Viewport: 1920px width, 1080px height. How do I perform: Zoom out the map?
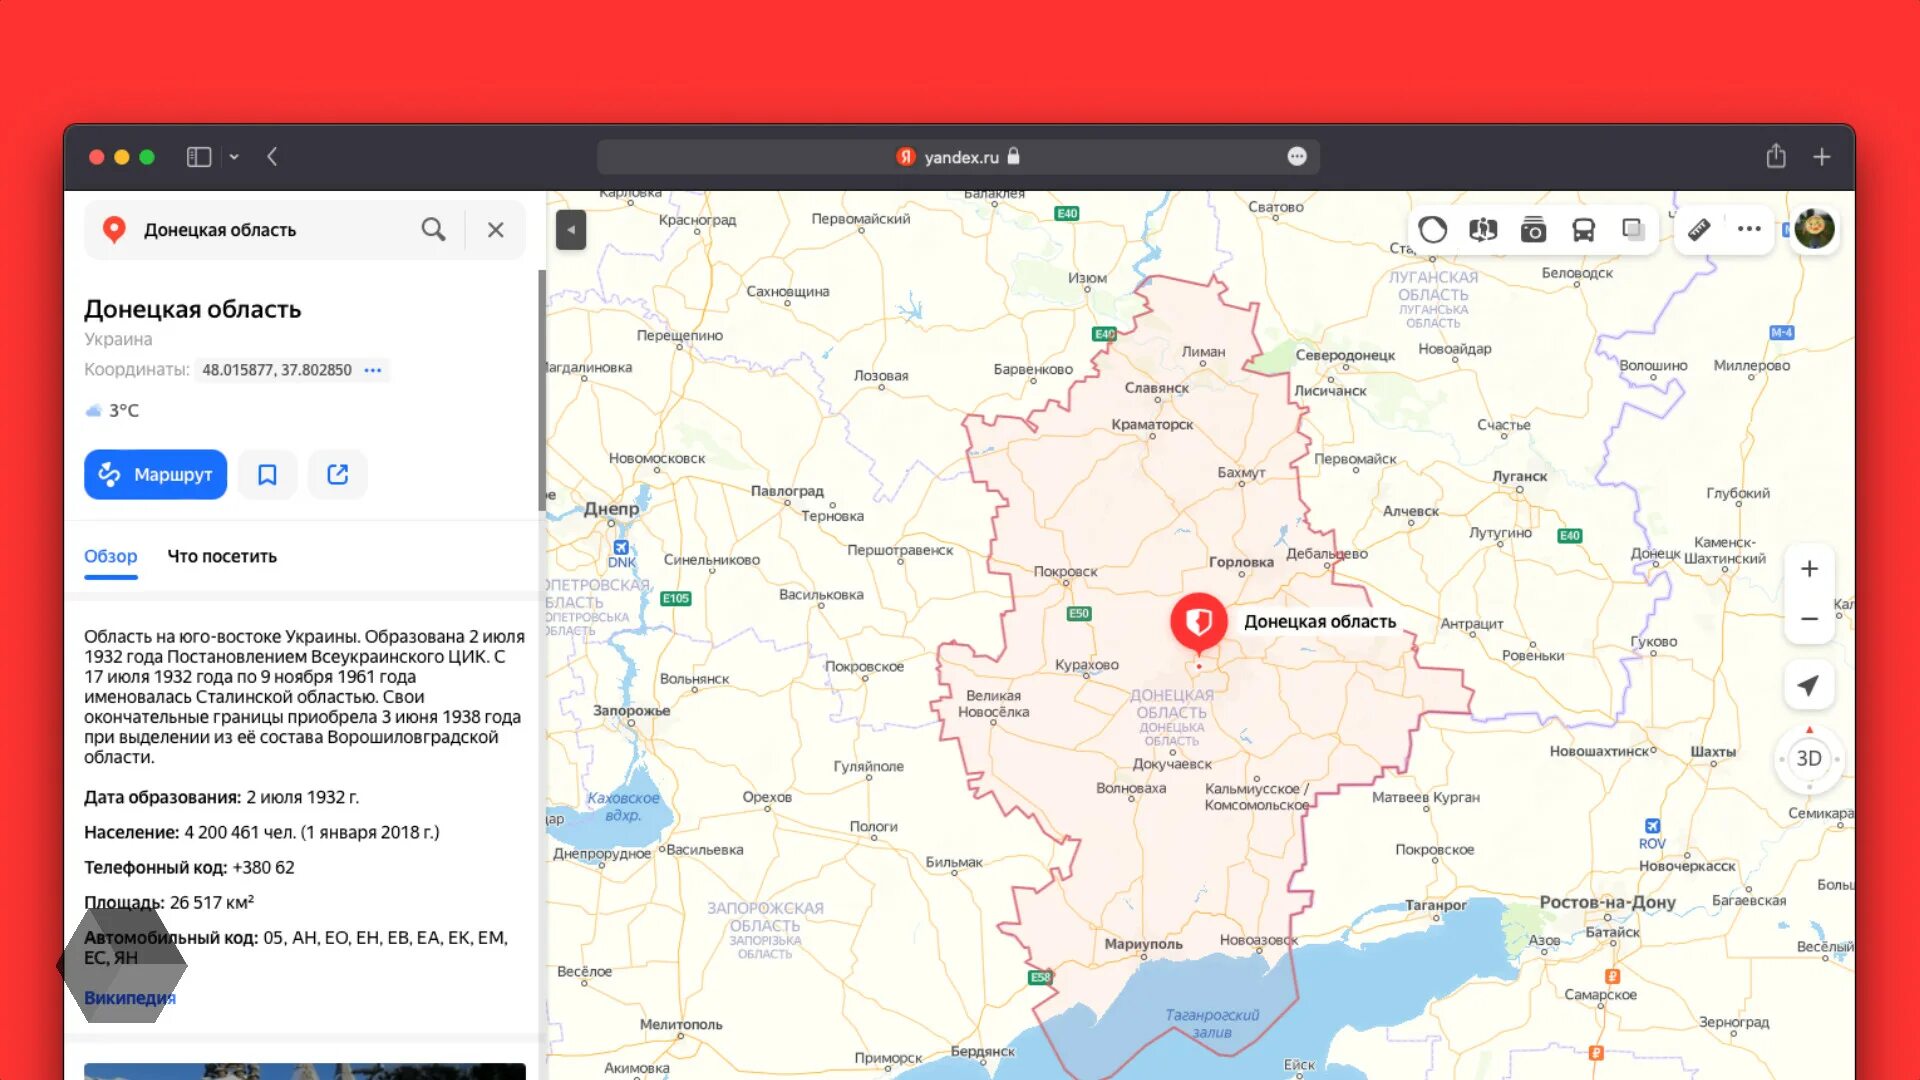pos(1809,619)
